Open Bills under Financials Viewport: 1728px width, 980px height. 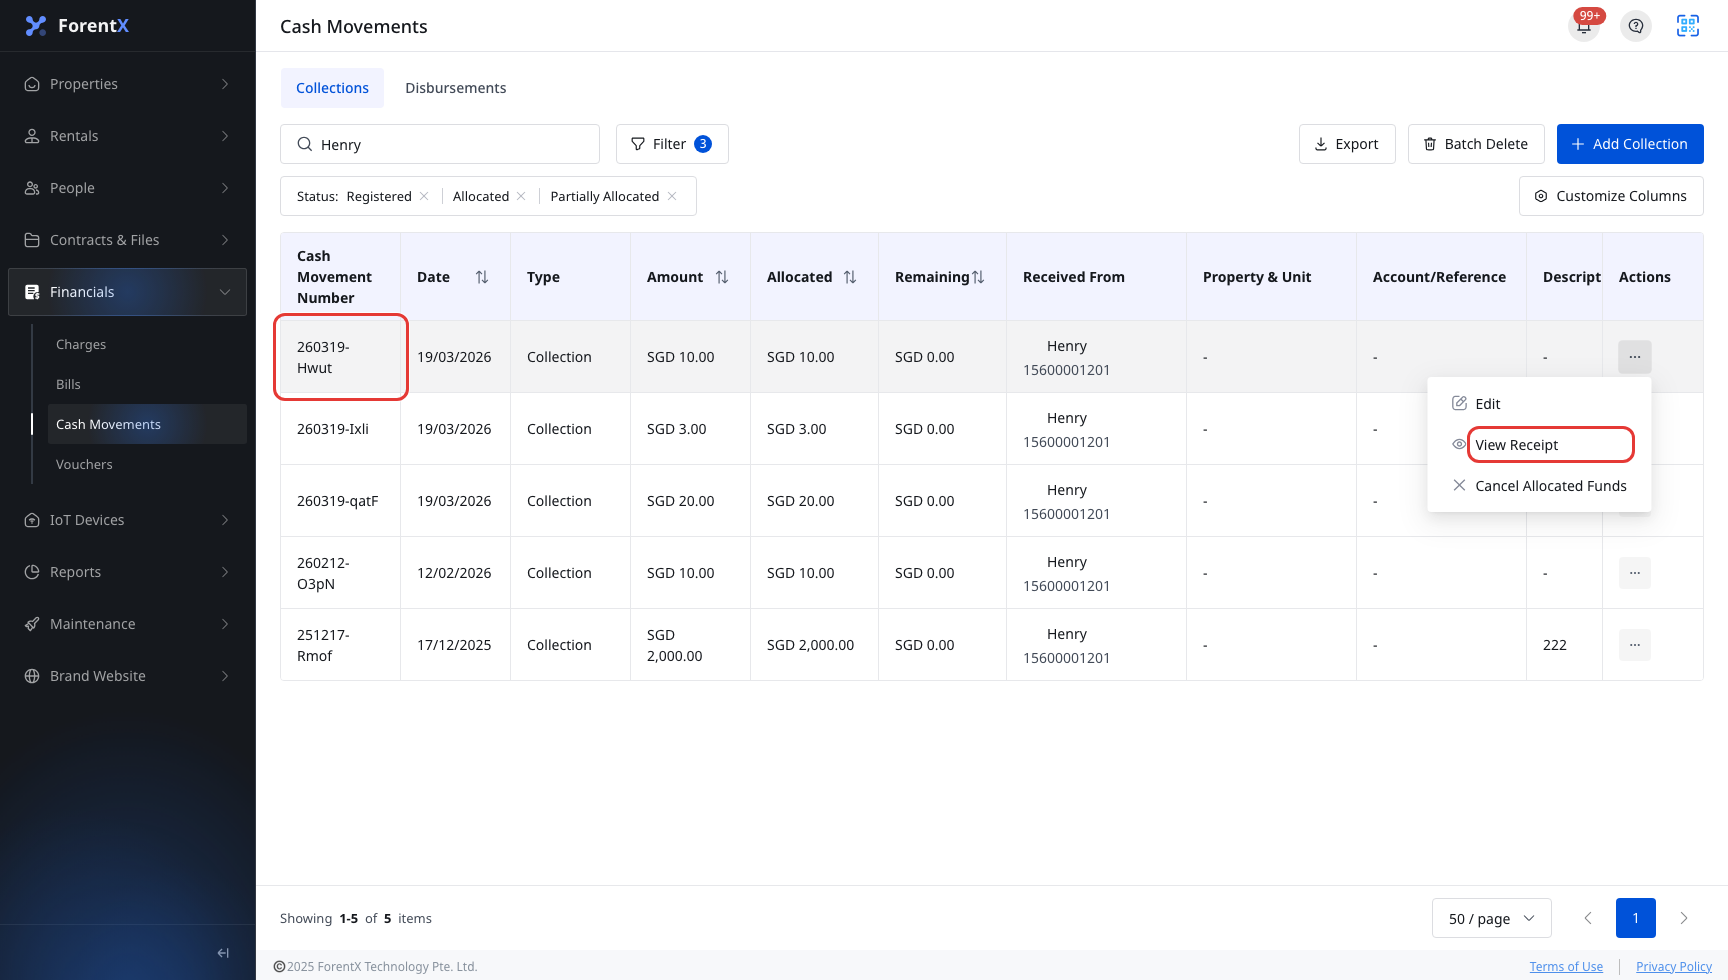(x=147, y=384)
